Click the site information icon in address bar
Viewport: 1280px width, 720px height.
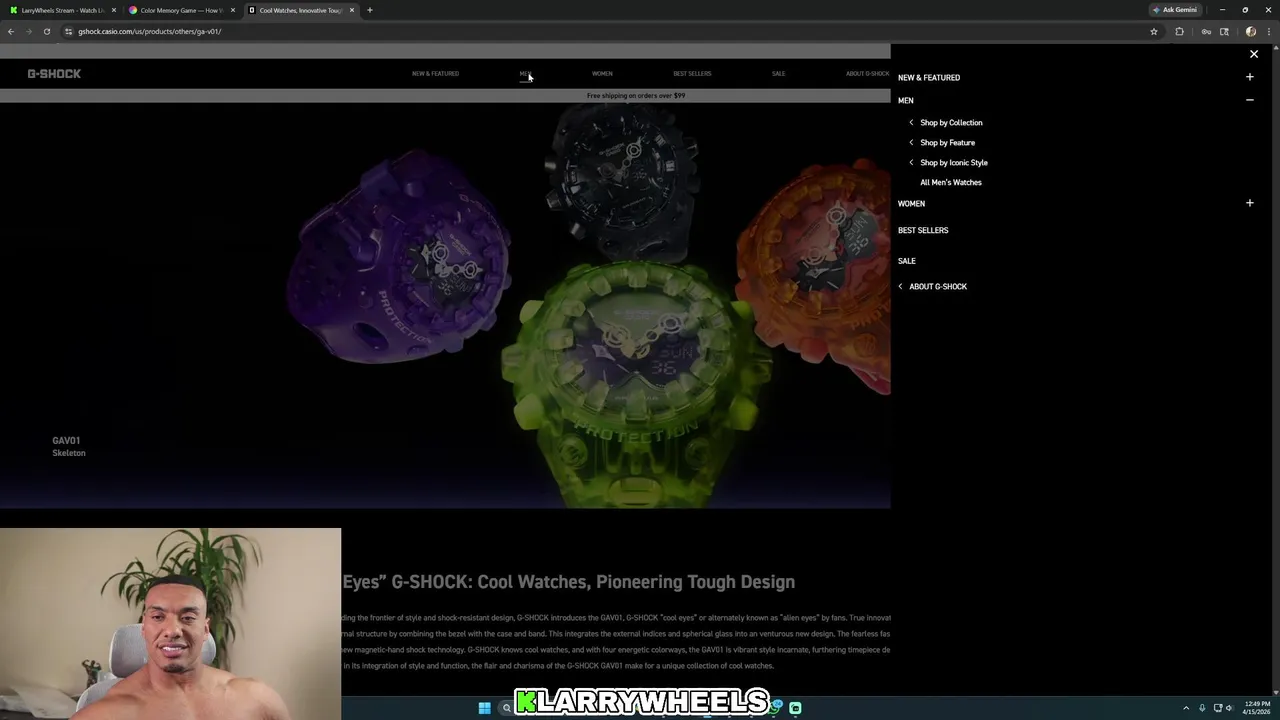tap(68, 31)
